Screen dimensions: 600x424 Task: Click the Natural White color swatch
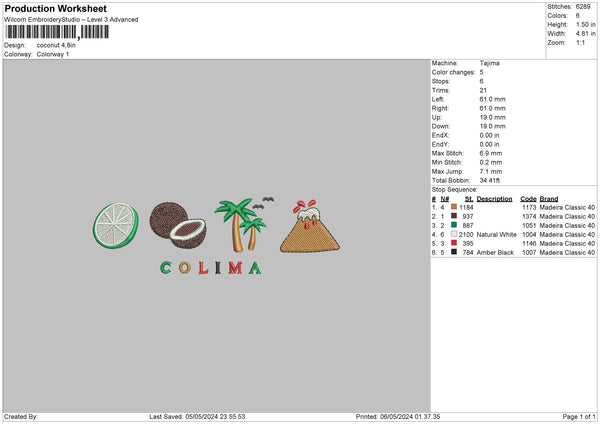(454, 234)
